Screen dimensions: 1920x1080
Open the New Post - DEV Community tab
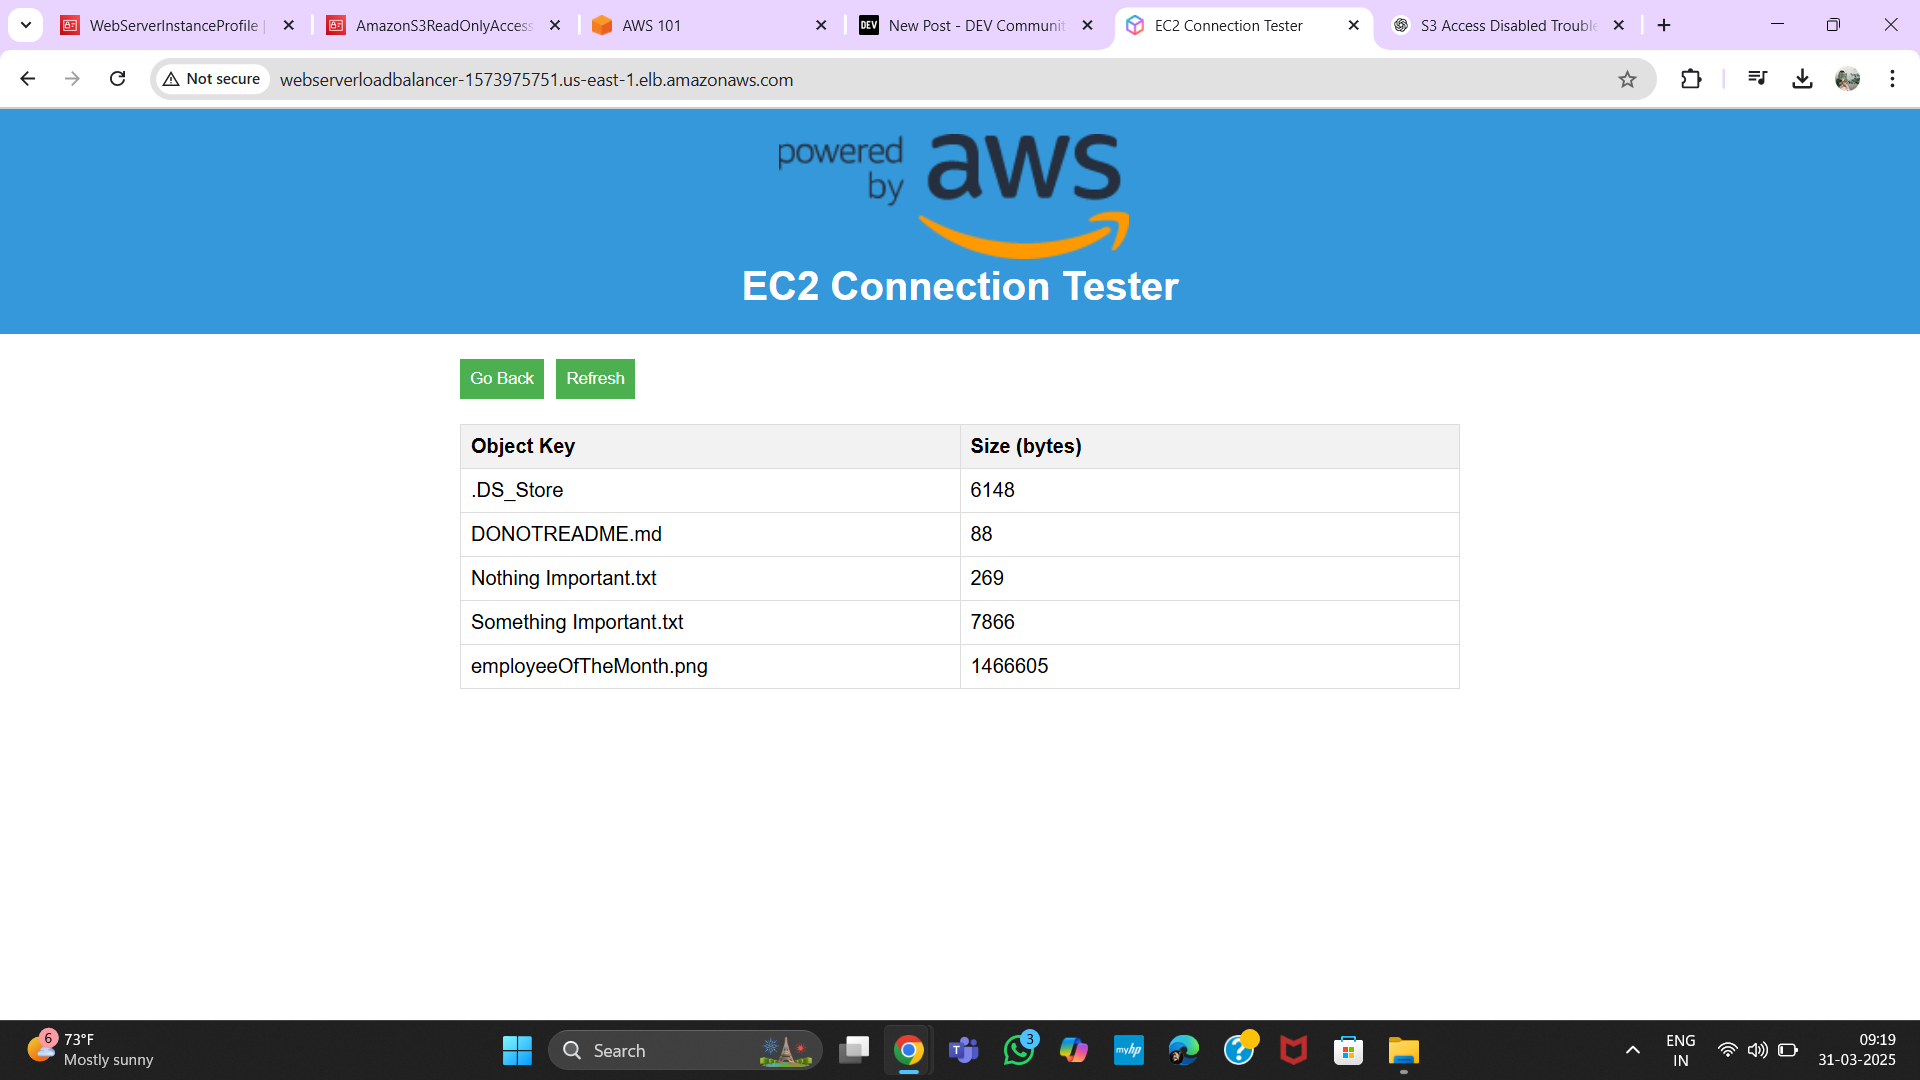click(976, 26)
